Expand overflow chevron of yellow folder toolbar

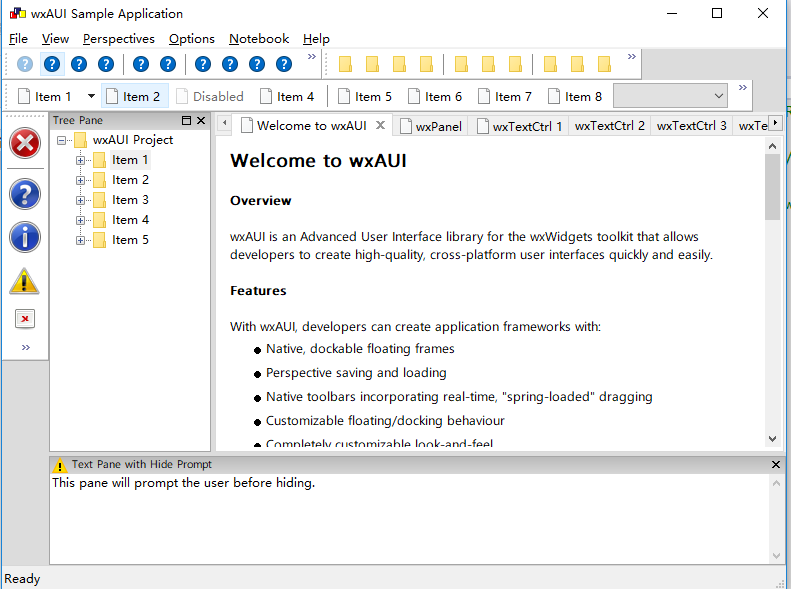pos(632,56)
